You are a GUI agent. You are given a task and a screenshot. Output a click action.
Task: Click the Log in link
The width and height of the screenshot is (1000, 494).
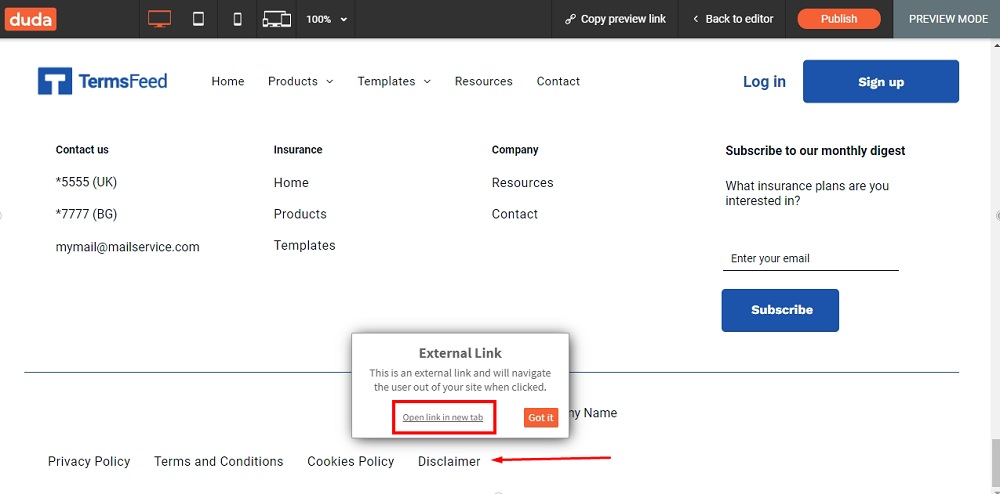764,82
